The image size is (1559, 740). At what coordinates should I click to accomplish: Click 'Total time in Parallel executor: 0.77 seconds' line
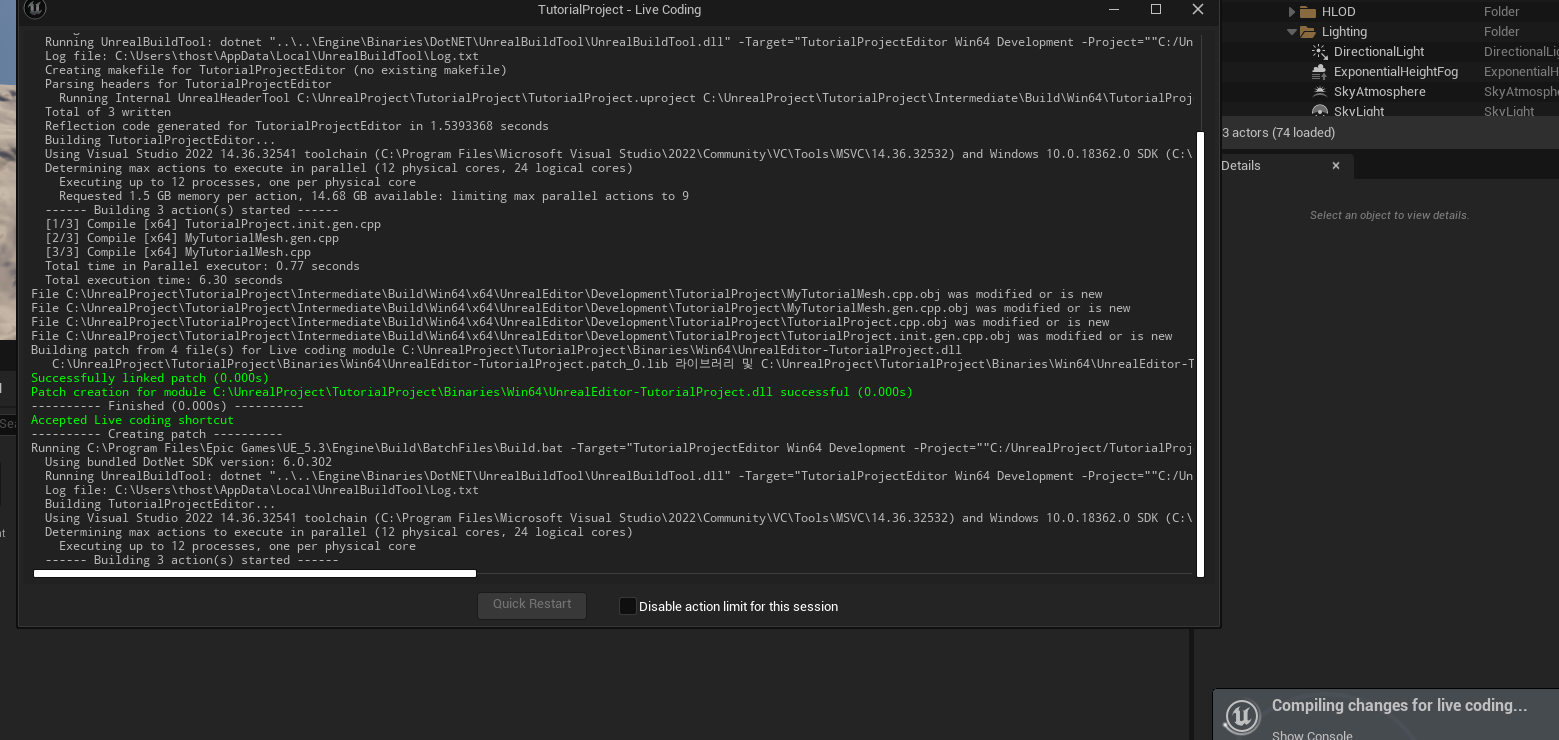click(202, 266)
